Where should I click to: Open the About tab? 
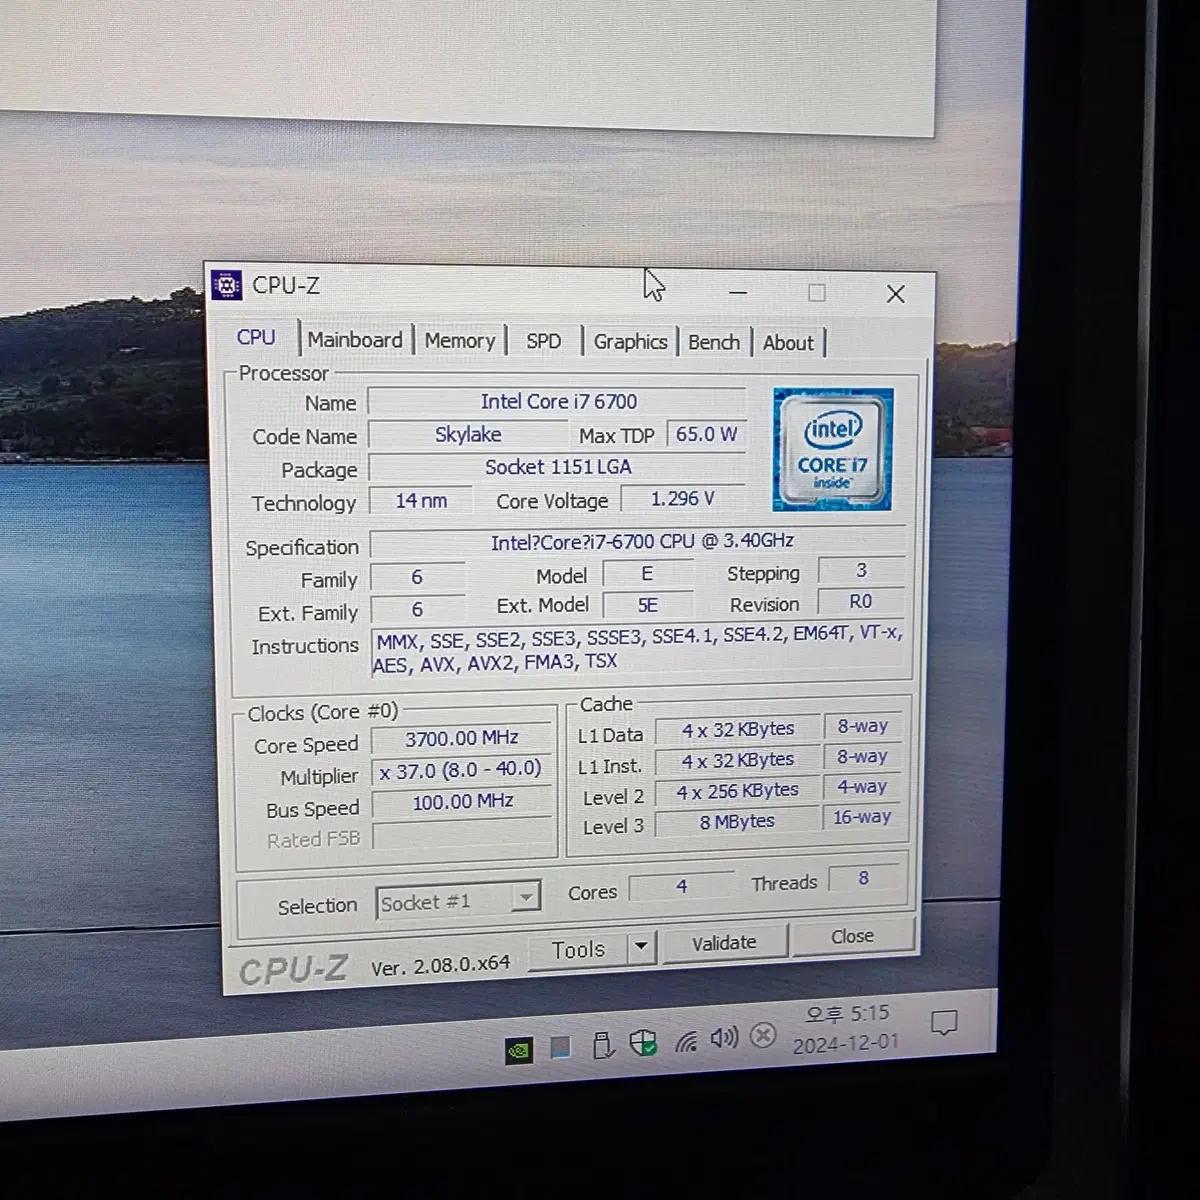(x=788, y=343)
